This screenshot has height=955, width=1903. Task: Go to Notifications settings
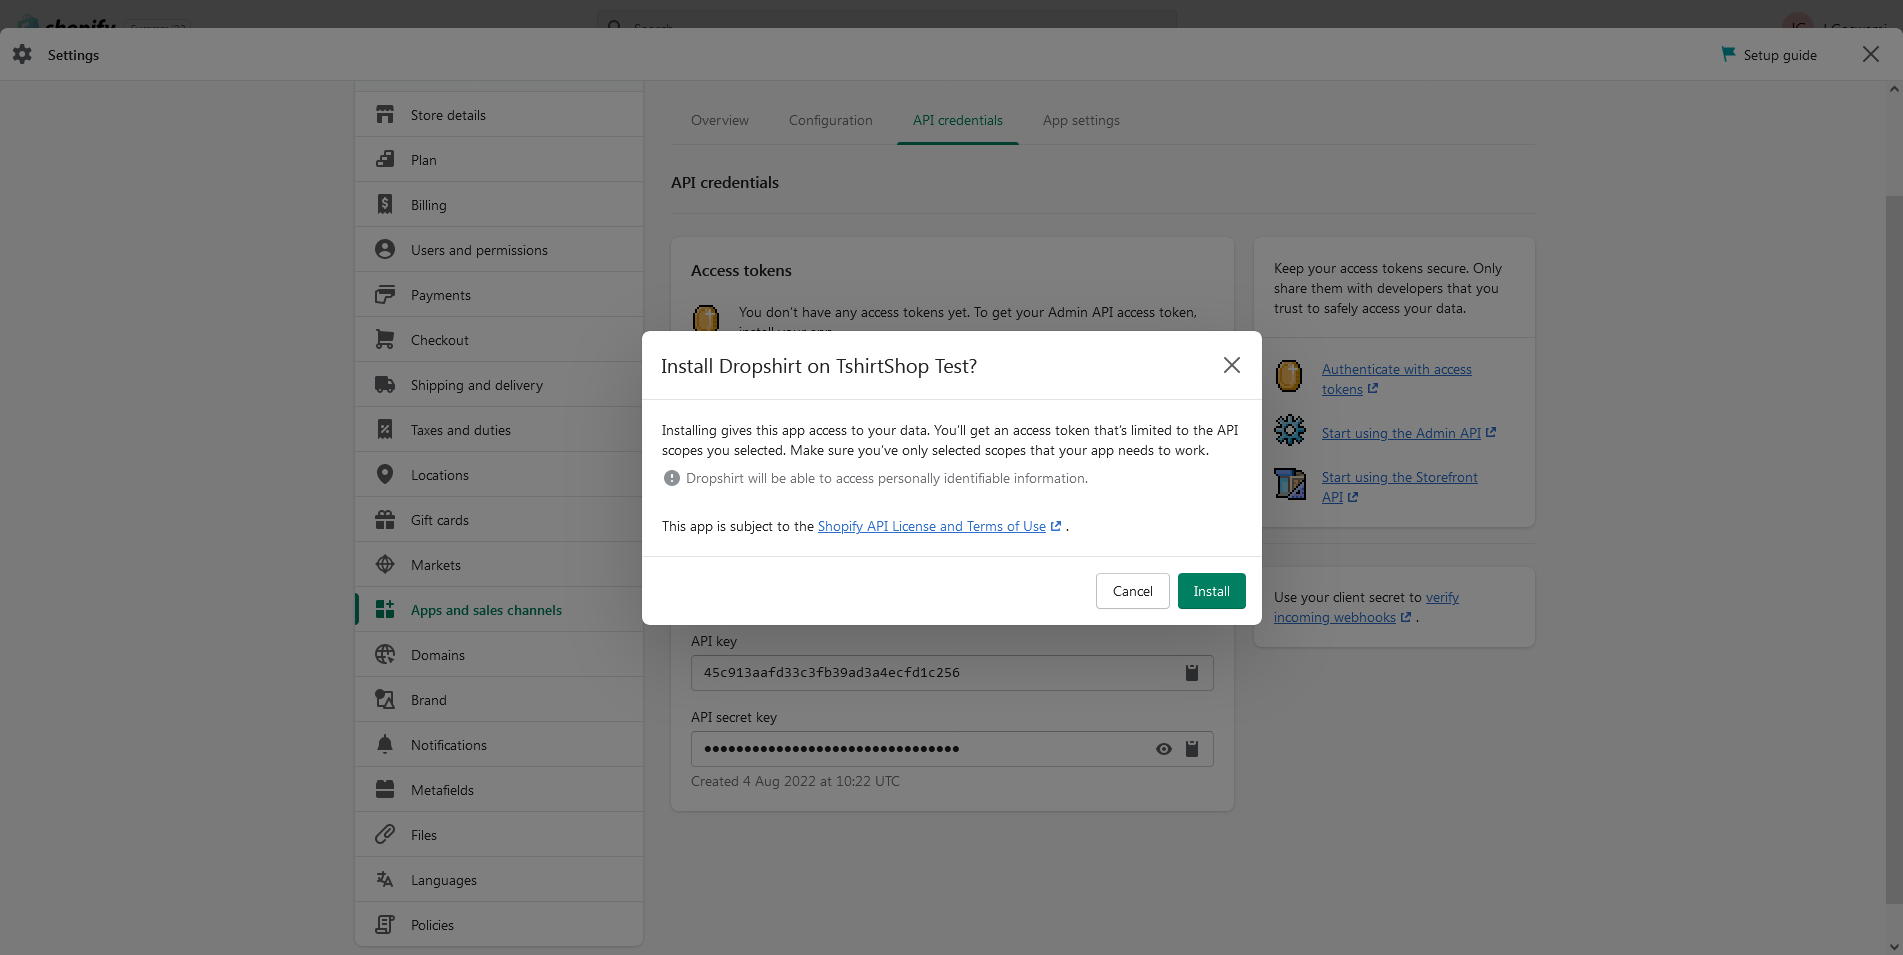click(499, 745)
